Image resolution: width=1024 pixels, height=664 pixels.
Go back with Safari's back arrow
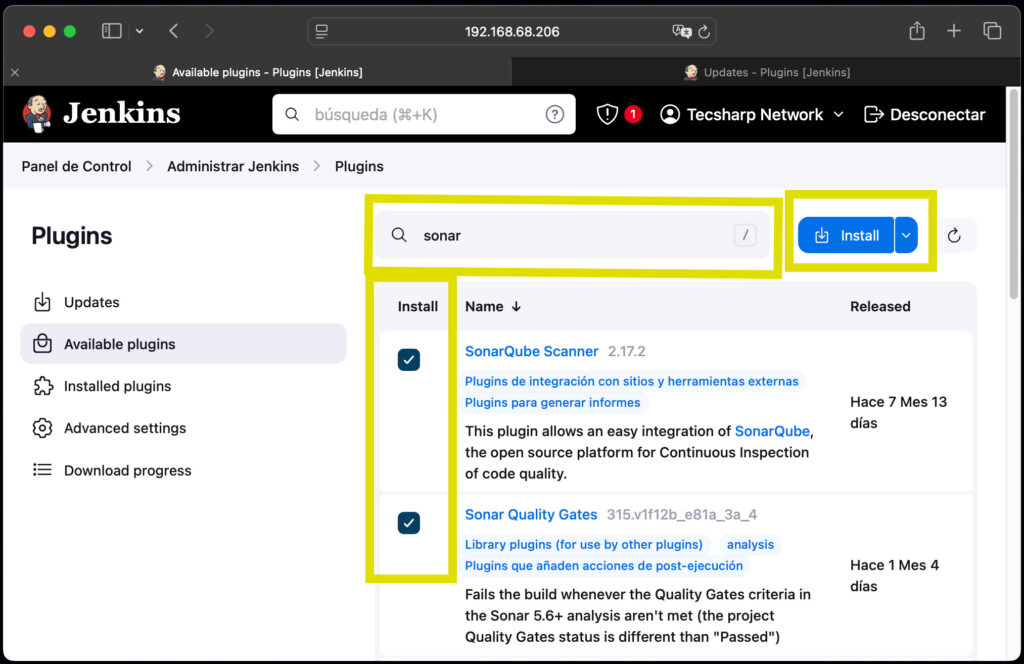click(x=174, y=31)
